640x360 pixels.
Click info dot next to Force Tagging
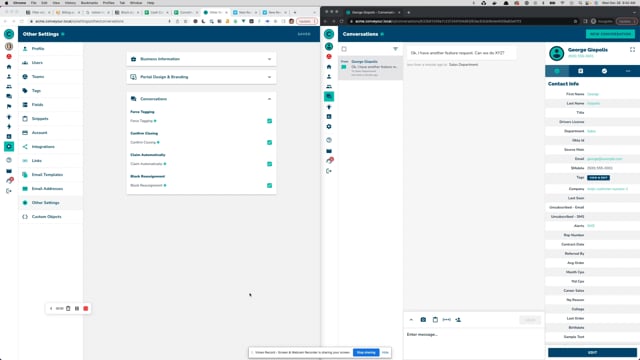[x=155, y=121]
